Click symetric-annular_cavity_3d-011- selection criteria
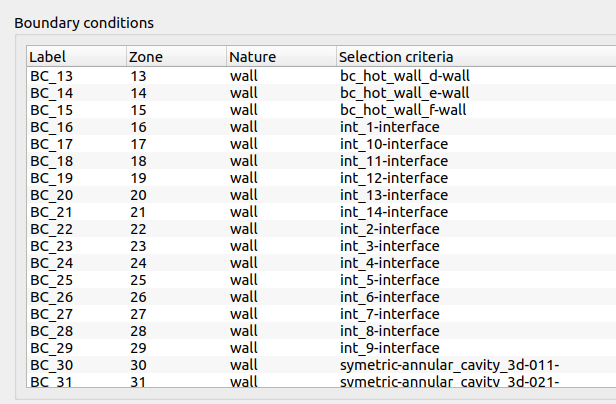This screenshot has width=616, height=404. point(449,365)
